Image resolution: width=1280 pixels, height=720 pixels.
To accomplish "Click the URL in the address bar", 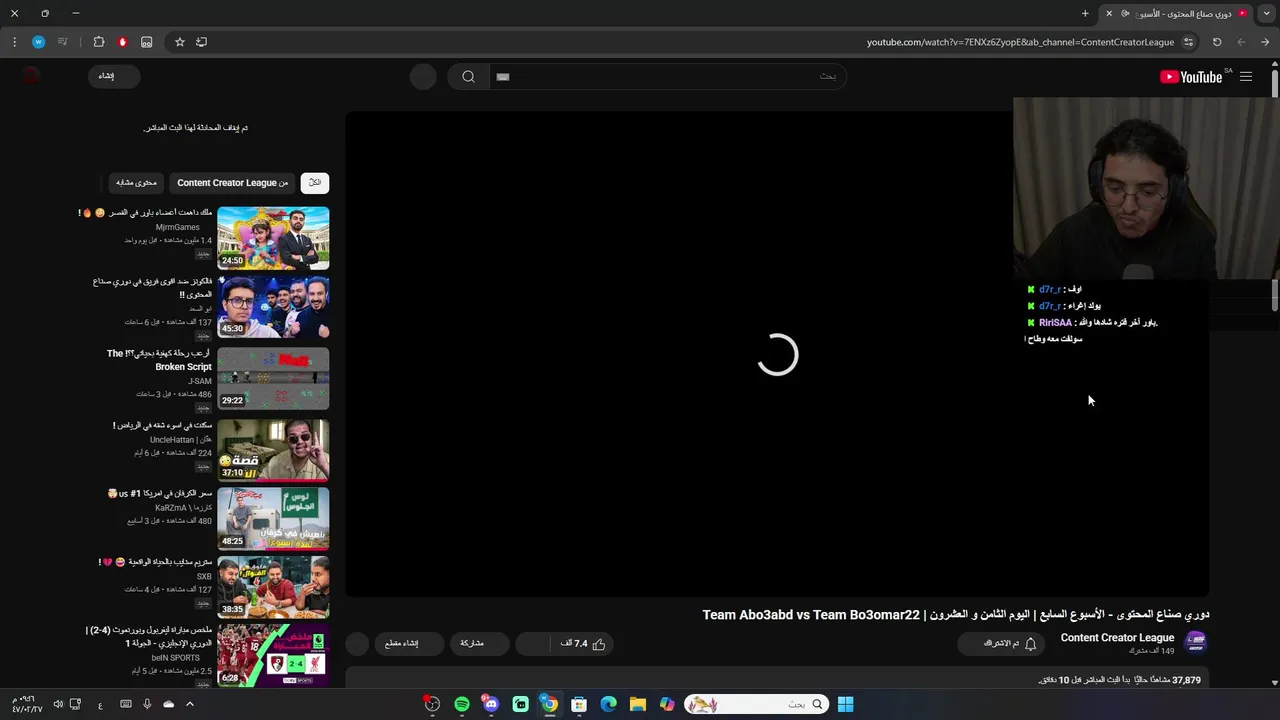I will tap(1020, 42).
